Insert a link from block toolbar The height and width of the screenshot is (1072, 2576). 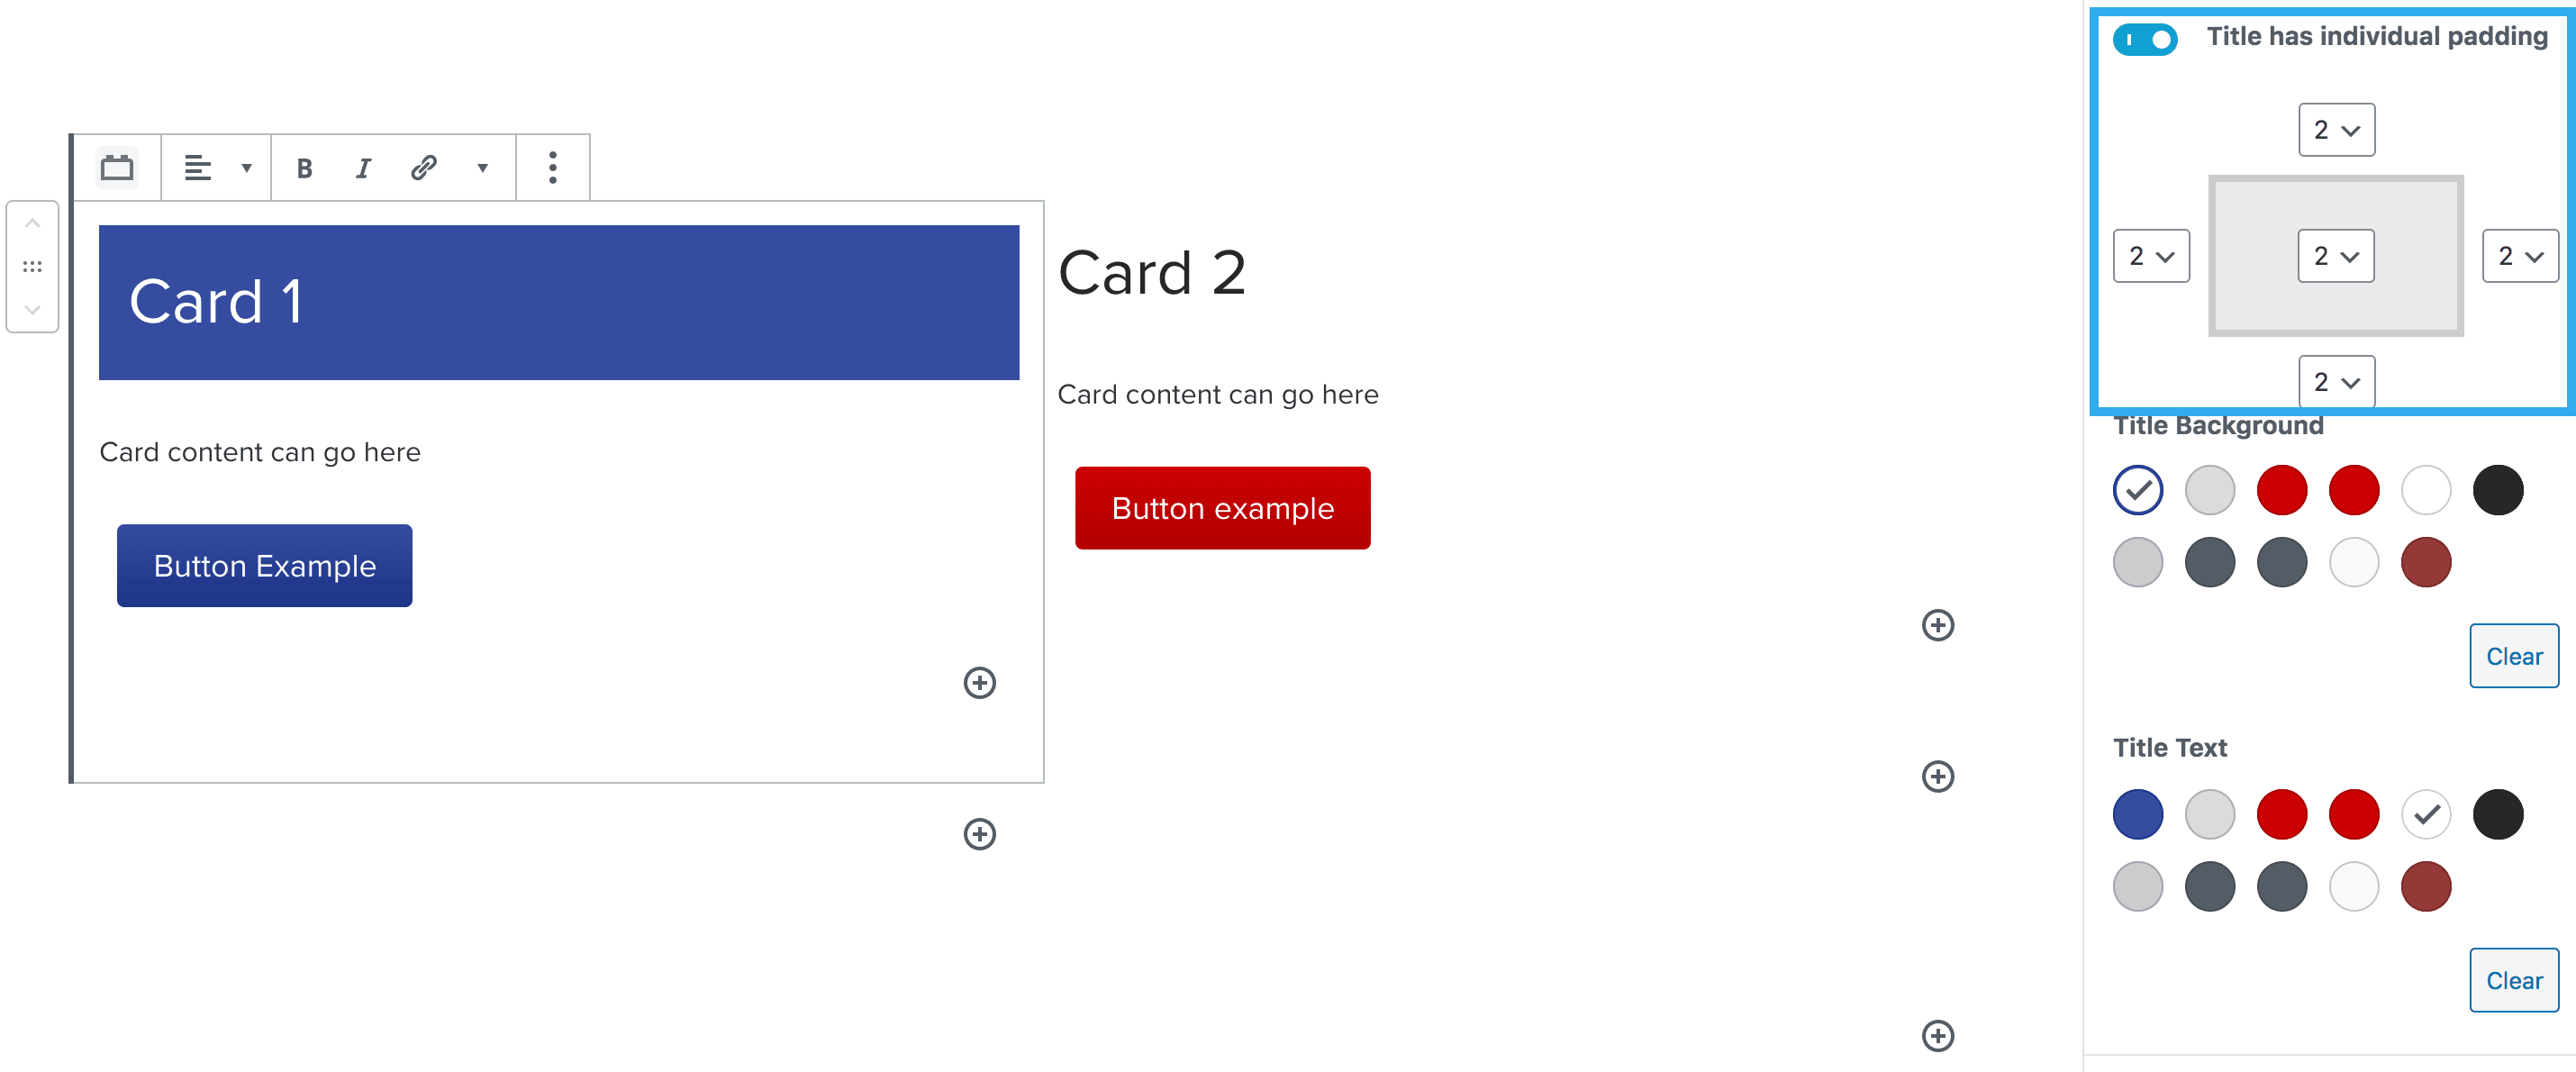(x=423, y=167)
